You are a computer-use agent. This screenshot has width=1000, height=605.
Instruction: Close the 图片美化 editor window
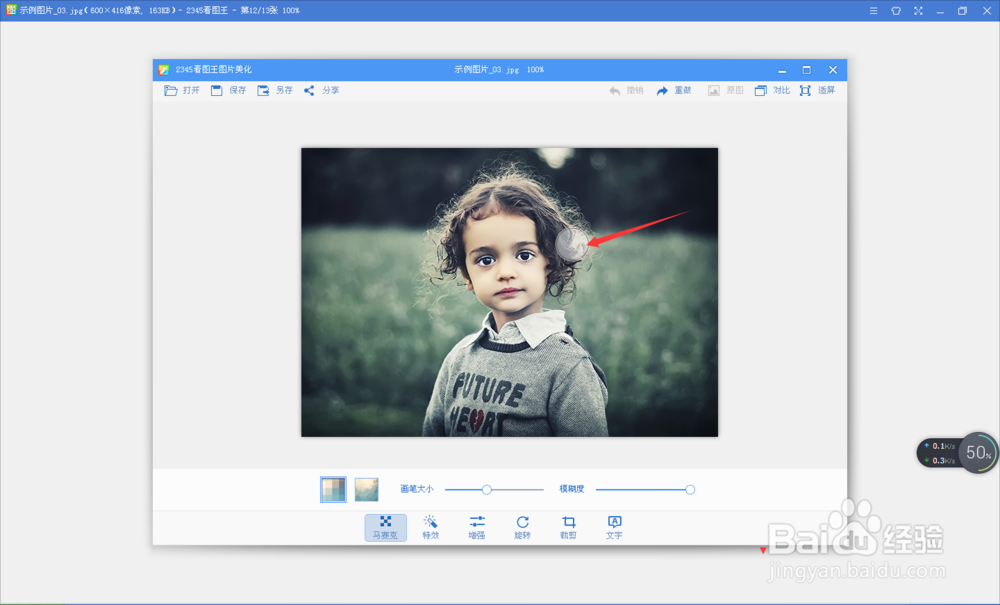(832, 70)
